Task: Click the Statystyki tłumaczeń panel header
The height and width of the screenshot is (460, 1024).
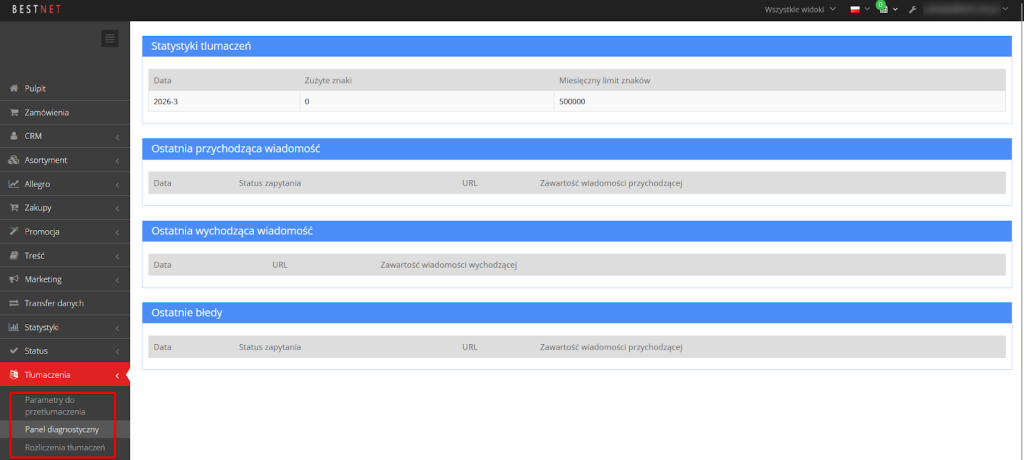Action: pyautogui.click(x=577, y=46)
